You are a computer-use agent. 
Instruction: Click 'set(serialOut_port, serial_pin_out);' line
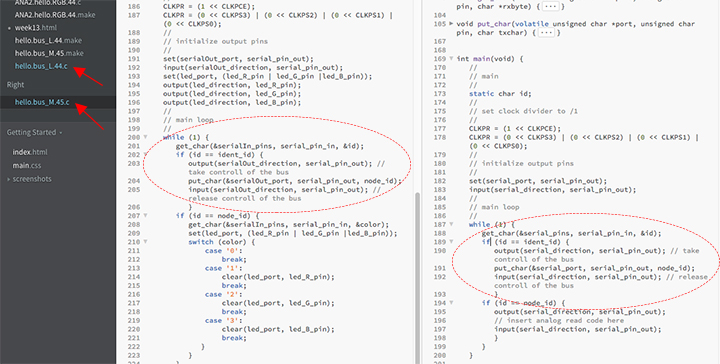tap(238, 59)
